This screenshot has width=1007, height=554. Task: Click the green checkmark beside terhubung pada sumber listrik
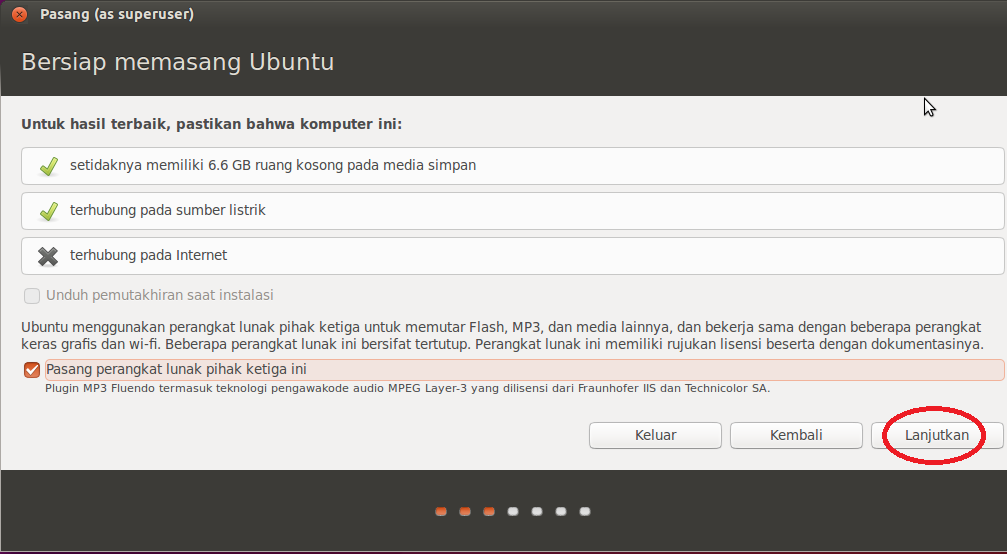click(x=49, y=211)
